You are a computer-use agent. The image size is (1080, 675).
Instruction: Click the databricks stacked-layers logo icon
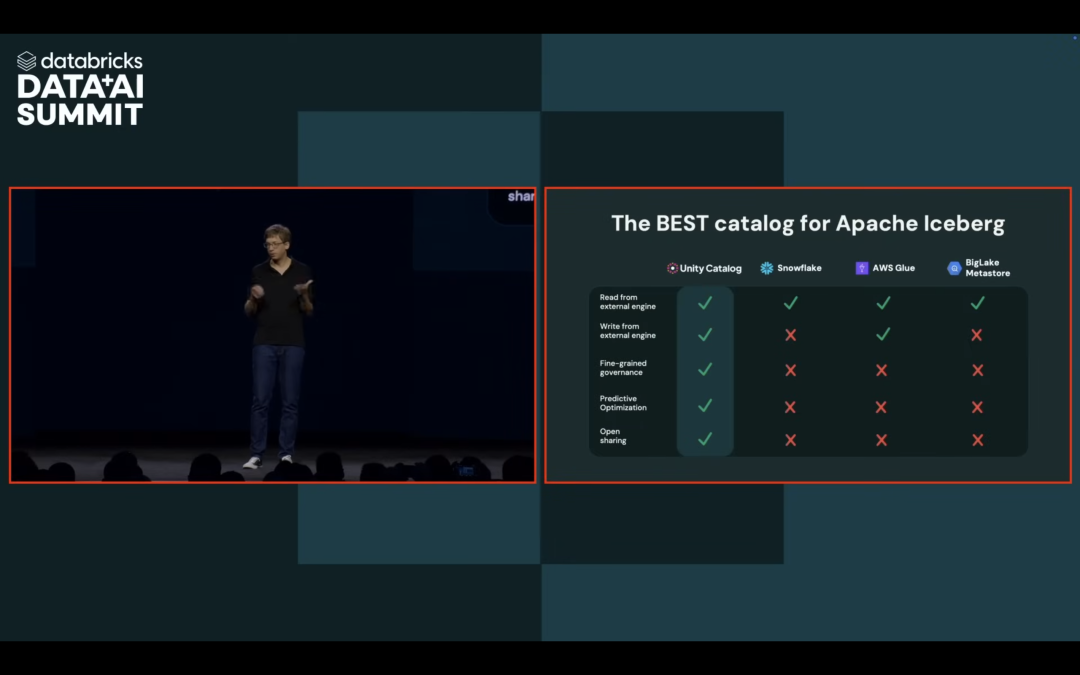26,61
